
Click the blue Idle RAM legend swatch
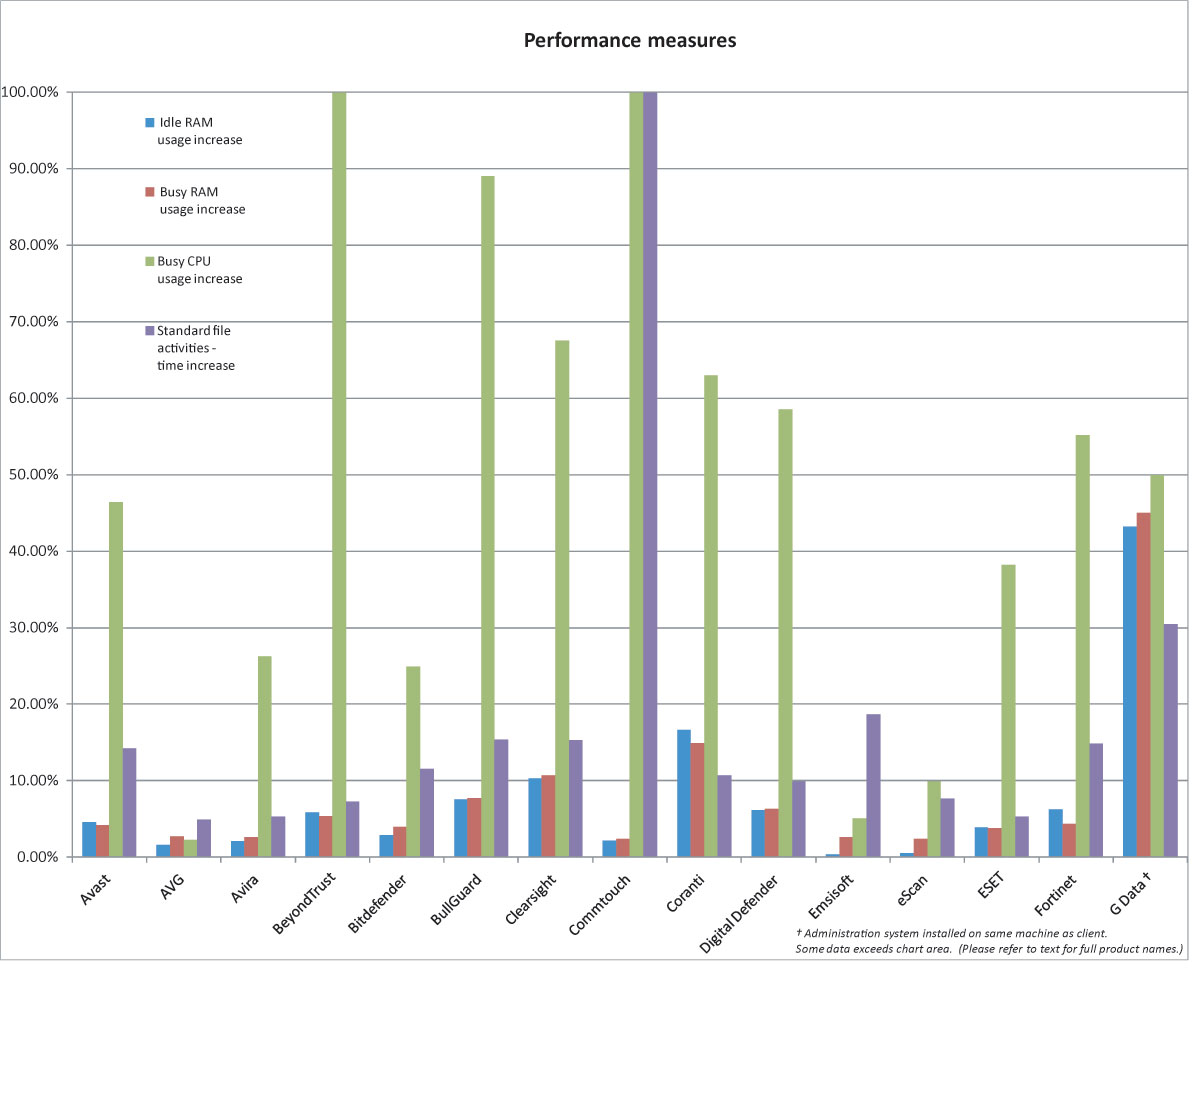[x=150, y=123]
